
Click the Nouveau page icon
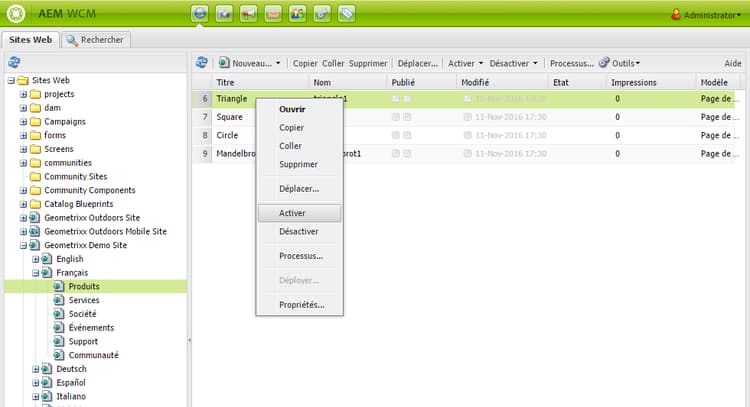tap(224, 63)
